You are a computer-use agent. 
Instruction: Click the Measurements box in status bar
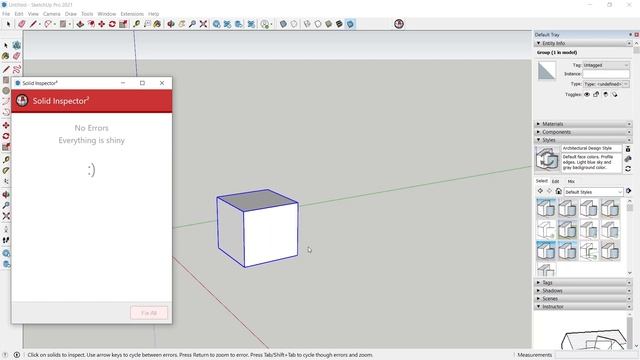[x=597, y=355]
